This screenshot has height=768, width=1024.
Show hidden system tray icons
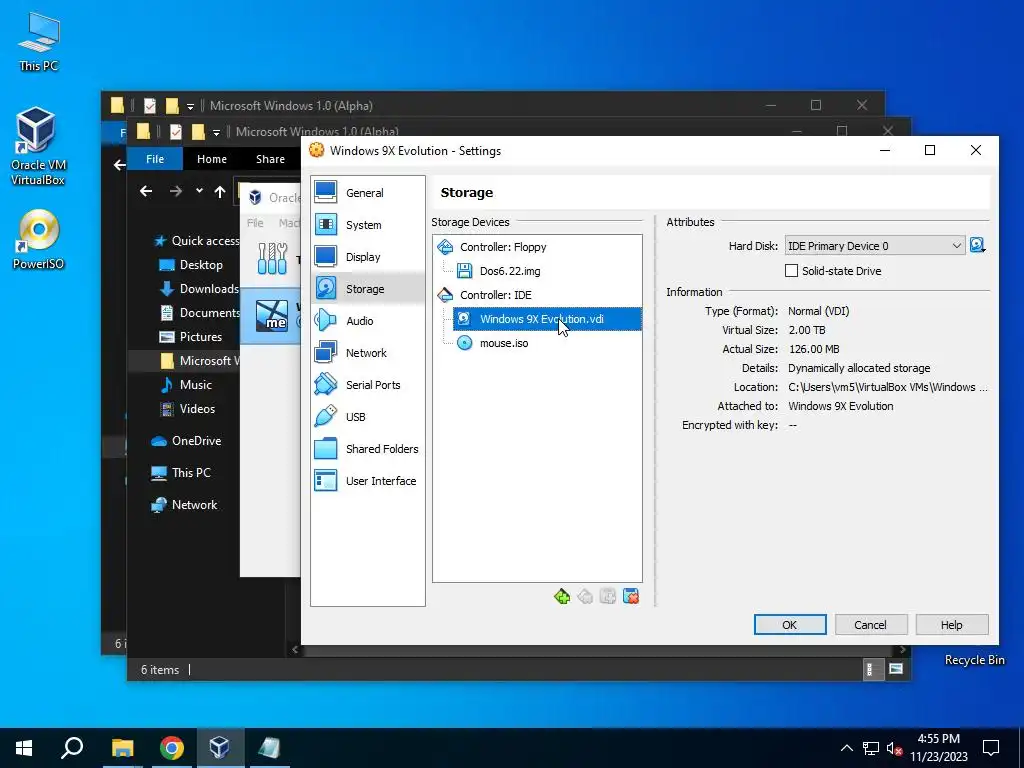click(x=846, y=748)
